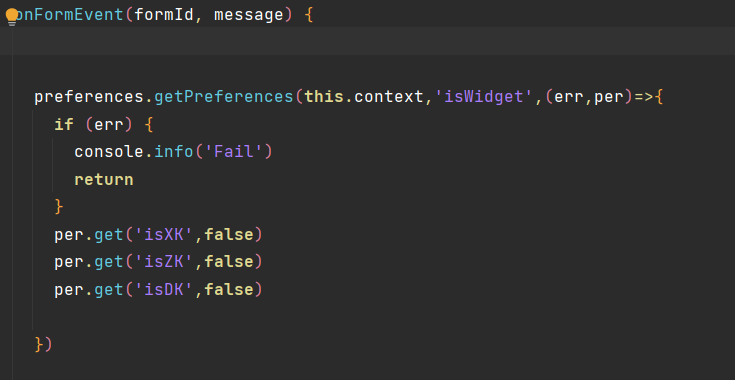Click the message parameter
This screenshot has width=735, height=380.
[249, 15]
